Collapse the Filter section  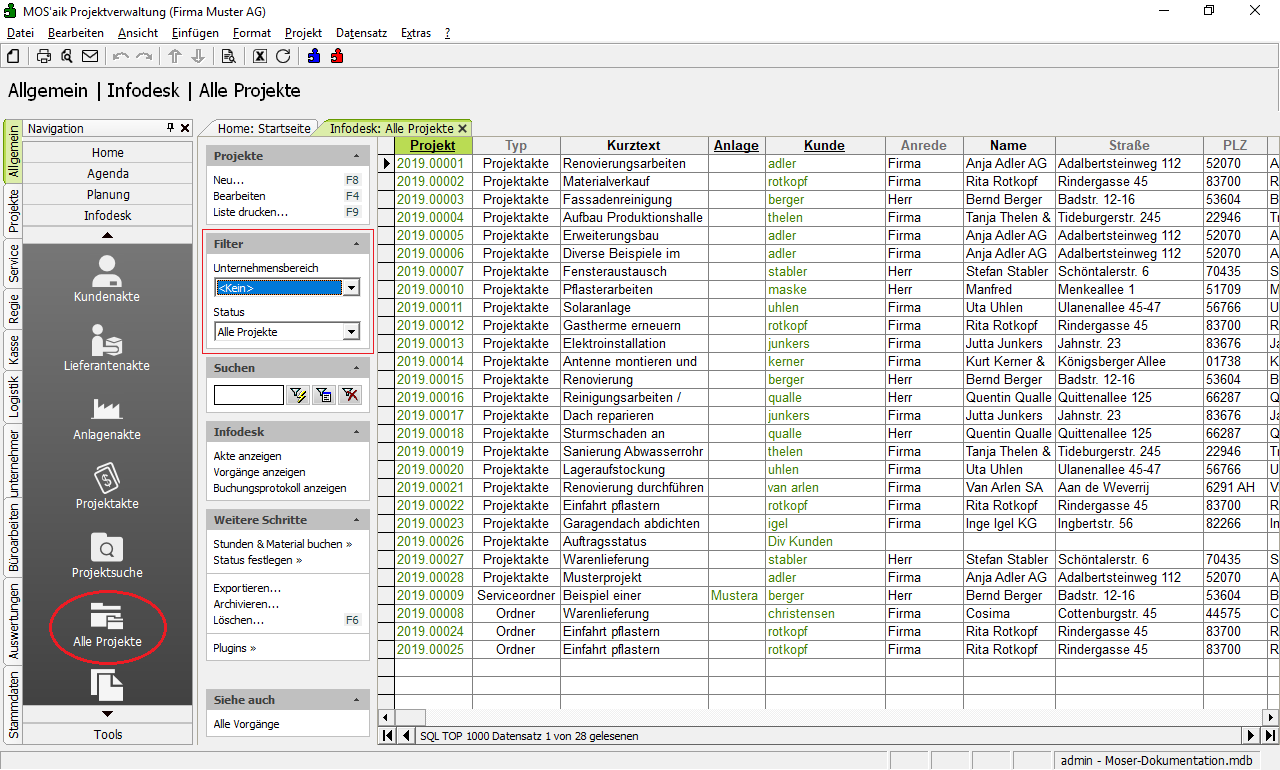(x=357, y=244)
